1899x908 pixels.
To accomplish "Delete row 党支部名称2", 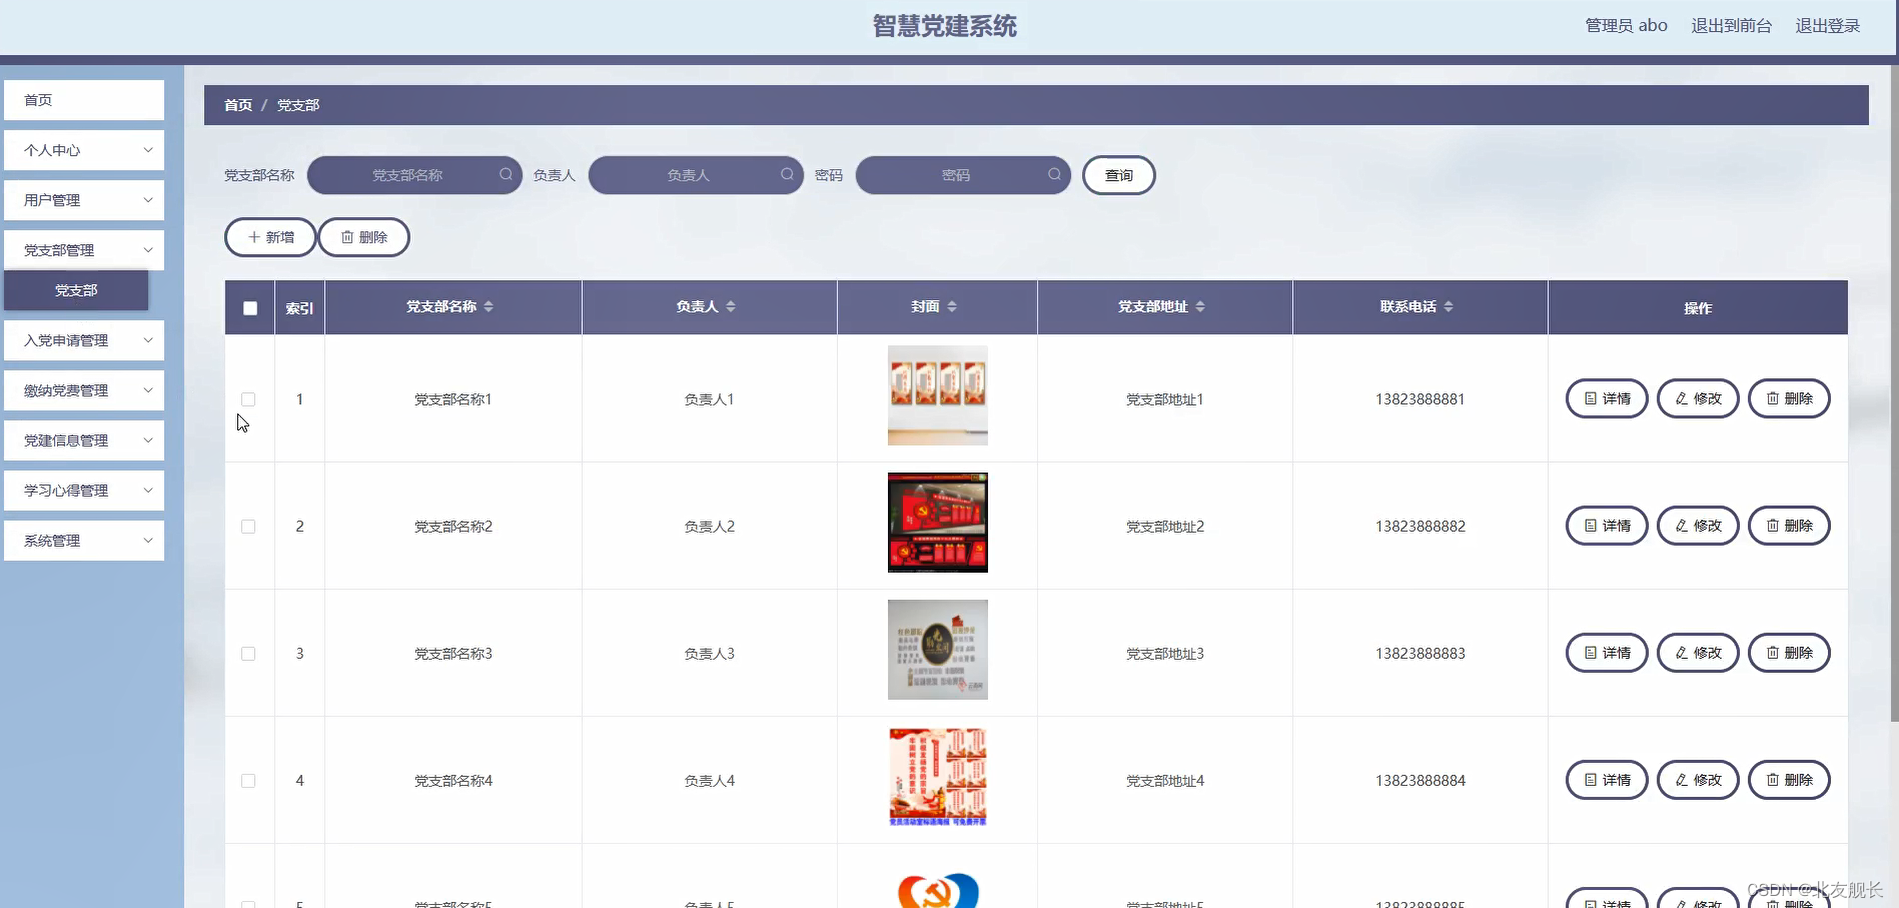I will (1789, 525).
